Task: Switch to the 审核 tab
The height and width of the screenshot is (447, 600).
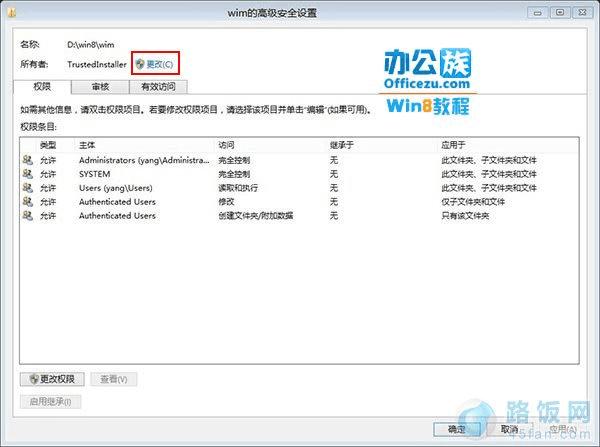Action: tap(100, 87)
